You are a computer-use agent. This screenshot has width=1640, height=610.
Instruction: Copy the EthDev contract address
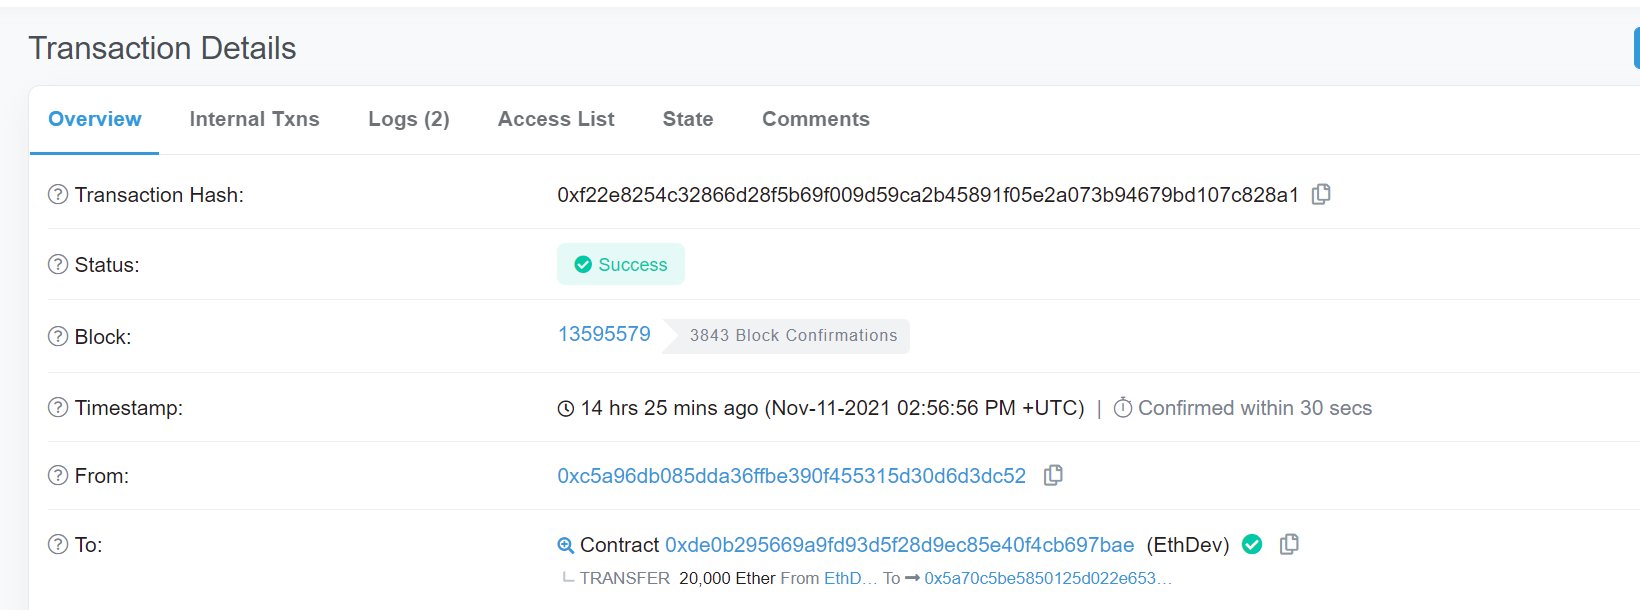pos(1290,544)
